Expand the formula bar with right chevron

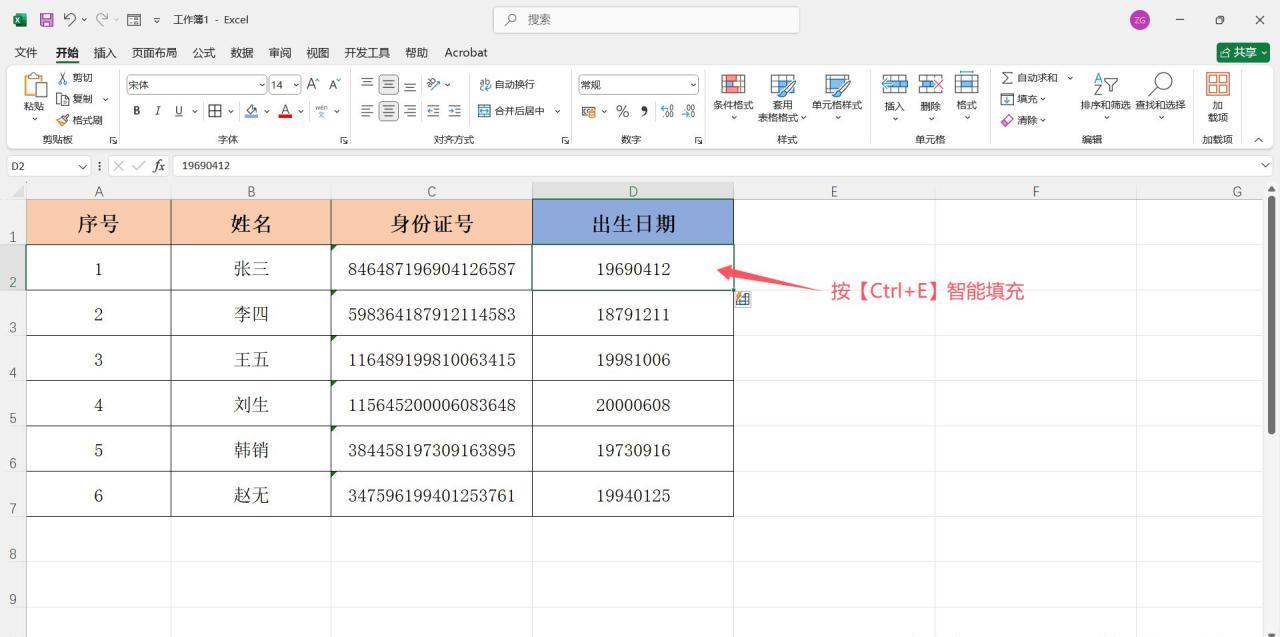pos(1265,166)
